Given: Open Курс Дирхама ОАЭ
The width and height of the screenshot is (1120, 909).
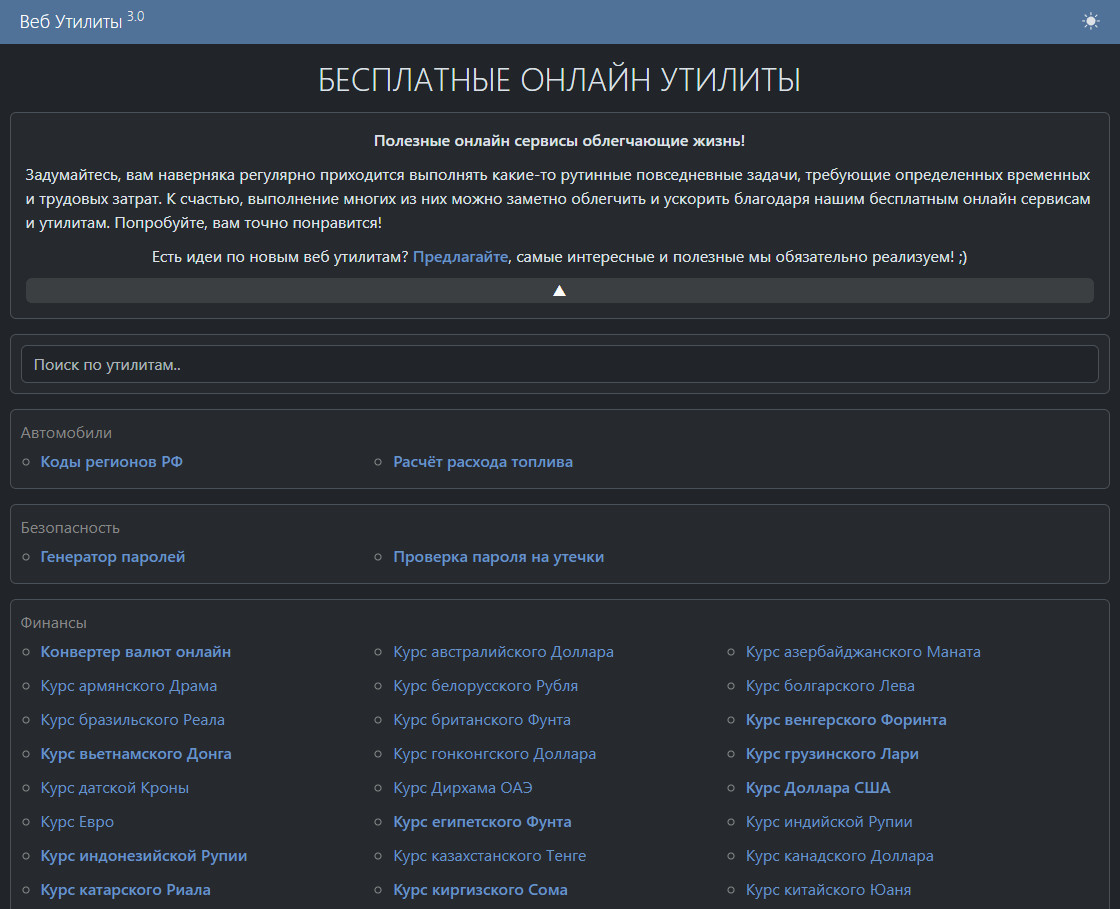Looking at the screenshot, I should (x=463, y=788).
